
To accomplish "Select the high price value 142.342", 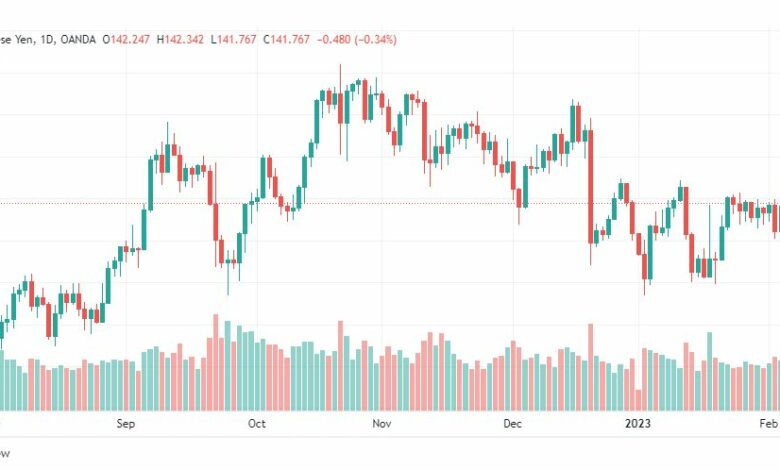I will click(184, 39).
